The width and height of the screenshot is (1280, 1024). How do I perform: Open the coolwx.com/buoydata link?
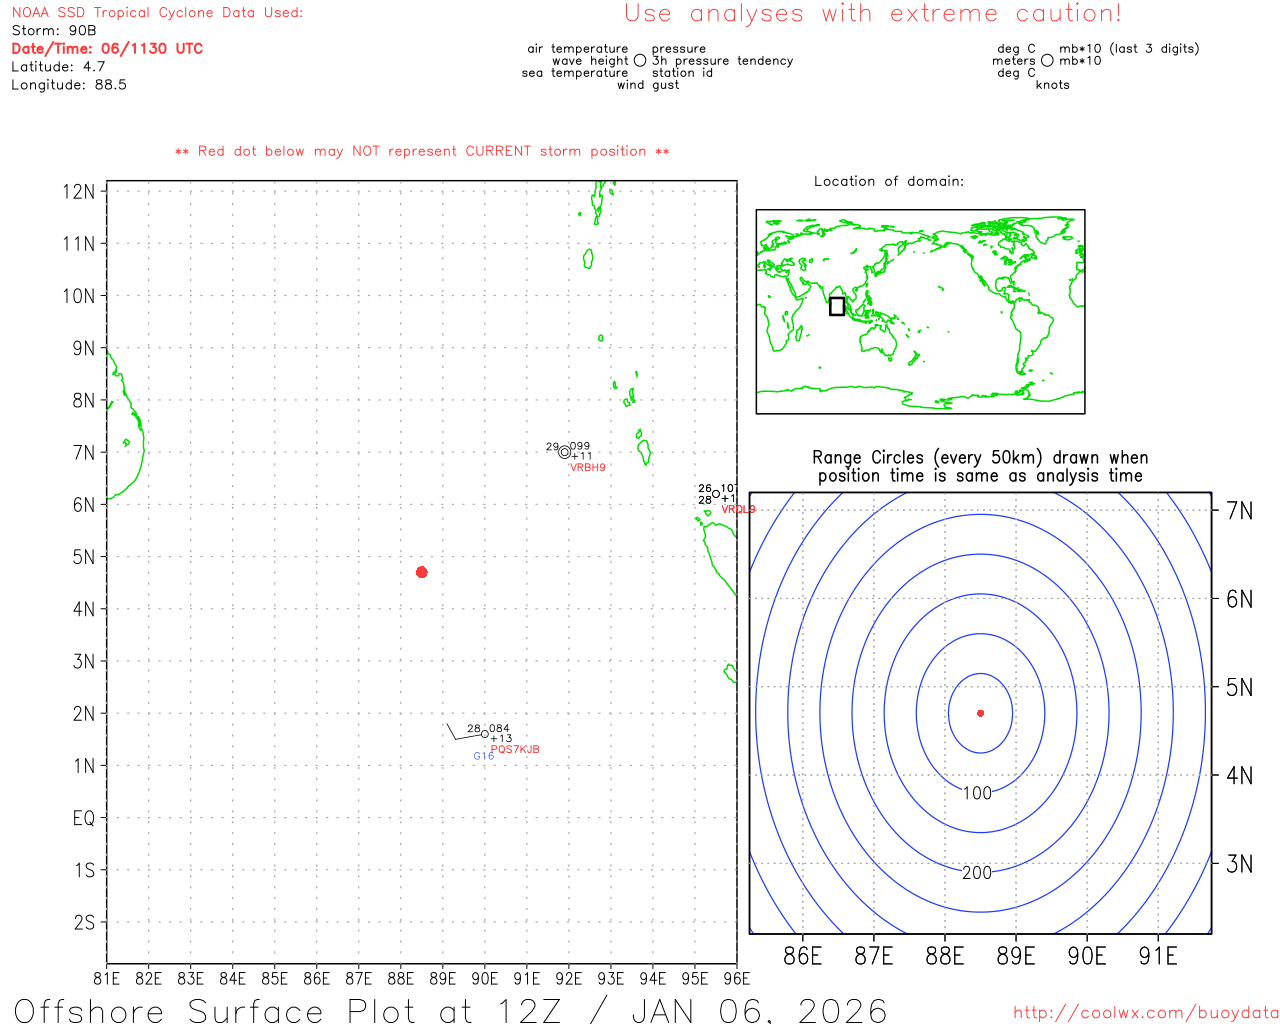(x=1146, y=1013)
